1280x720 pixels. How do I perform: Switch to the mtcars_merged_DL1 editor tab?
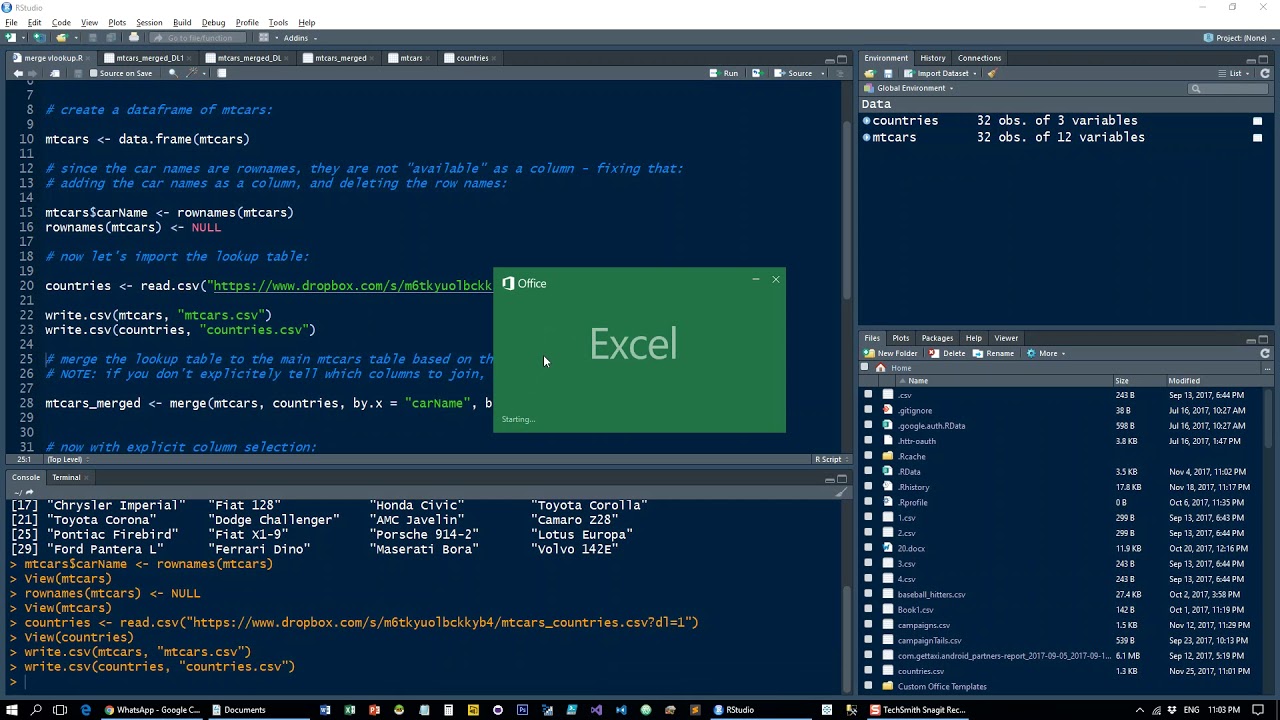point(150,58)
